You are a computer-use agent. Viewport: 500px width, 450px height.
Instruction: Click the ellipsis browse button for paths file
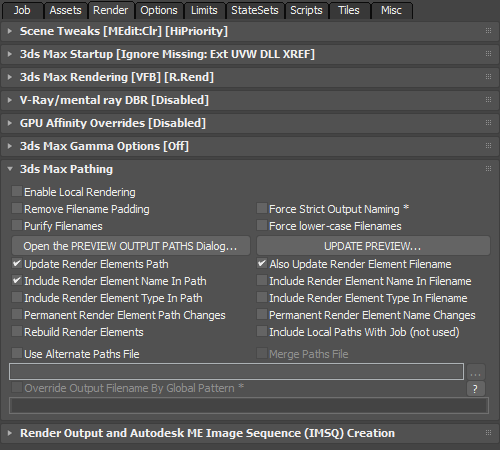pos(475,372)
